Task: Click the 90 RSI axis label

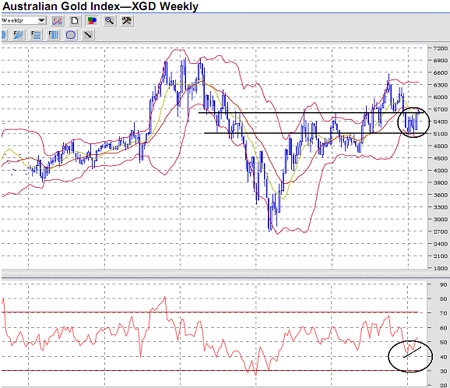Action: click(443, 285)
